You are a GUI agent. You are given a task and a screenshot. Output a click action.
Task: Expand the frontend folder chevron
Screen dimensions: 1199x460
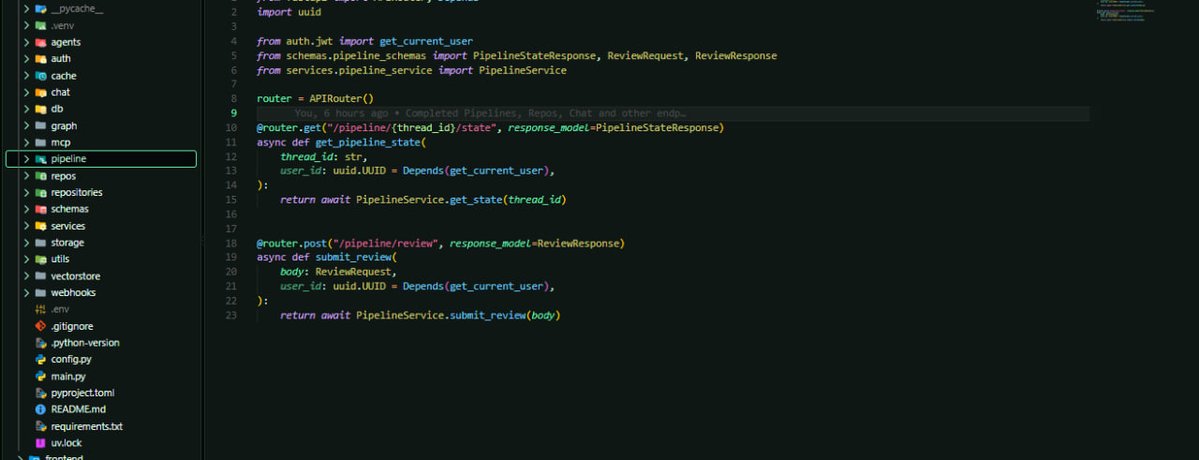tap(21, 457)
